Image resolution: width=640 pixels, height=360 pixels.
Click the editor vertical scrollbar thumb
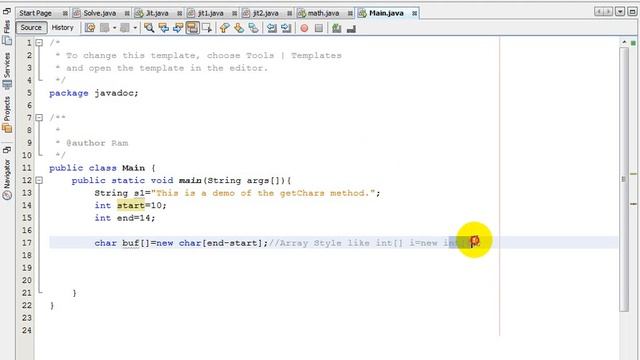coord(624,179)
